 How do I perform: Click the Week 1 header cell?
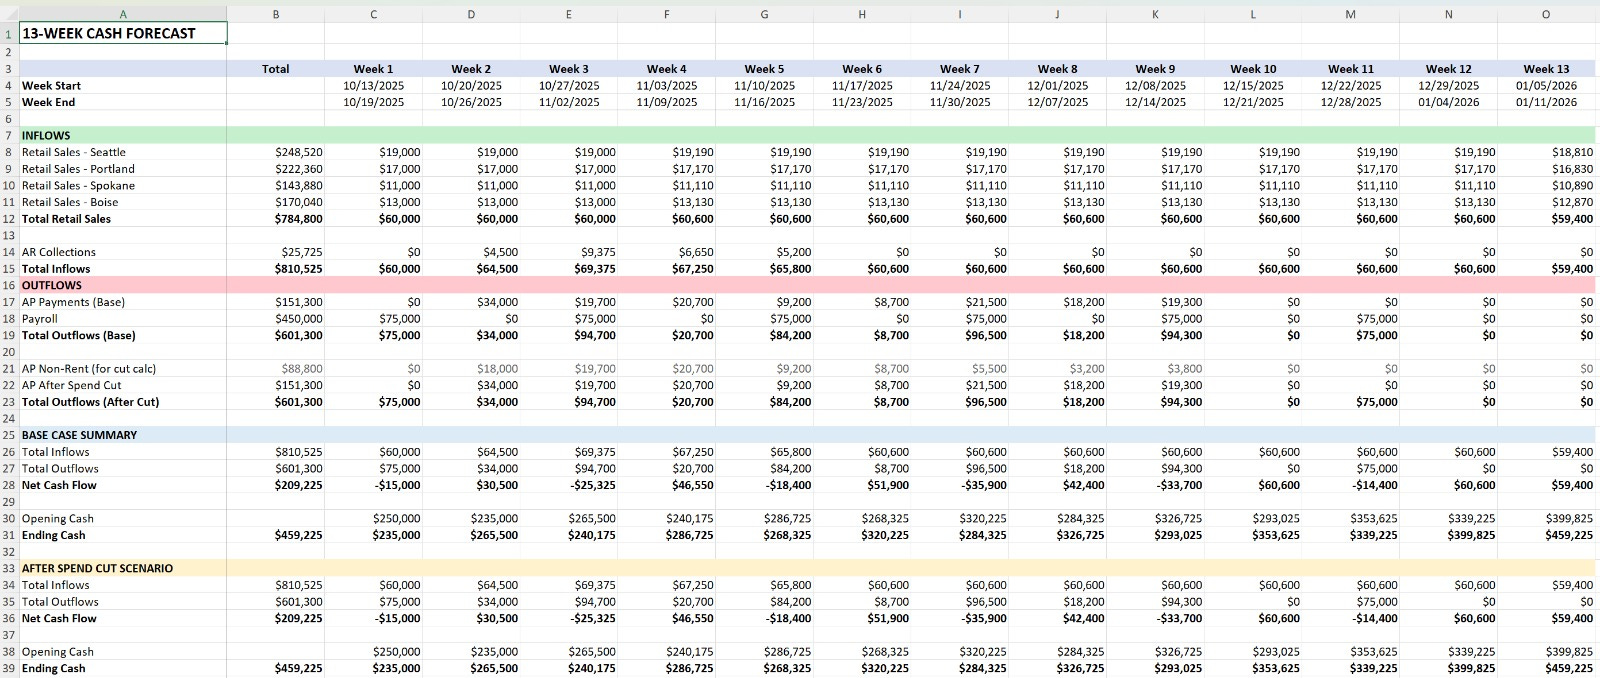pos(373,69)
